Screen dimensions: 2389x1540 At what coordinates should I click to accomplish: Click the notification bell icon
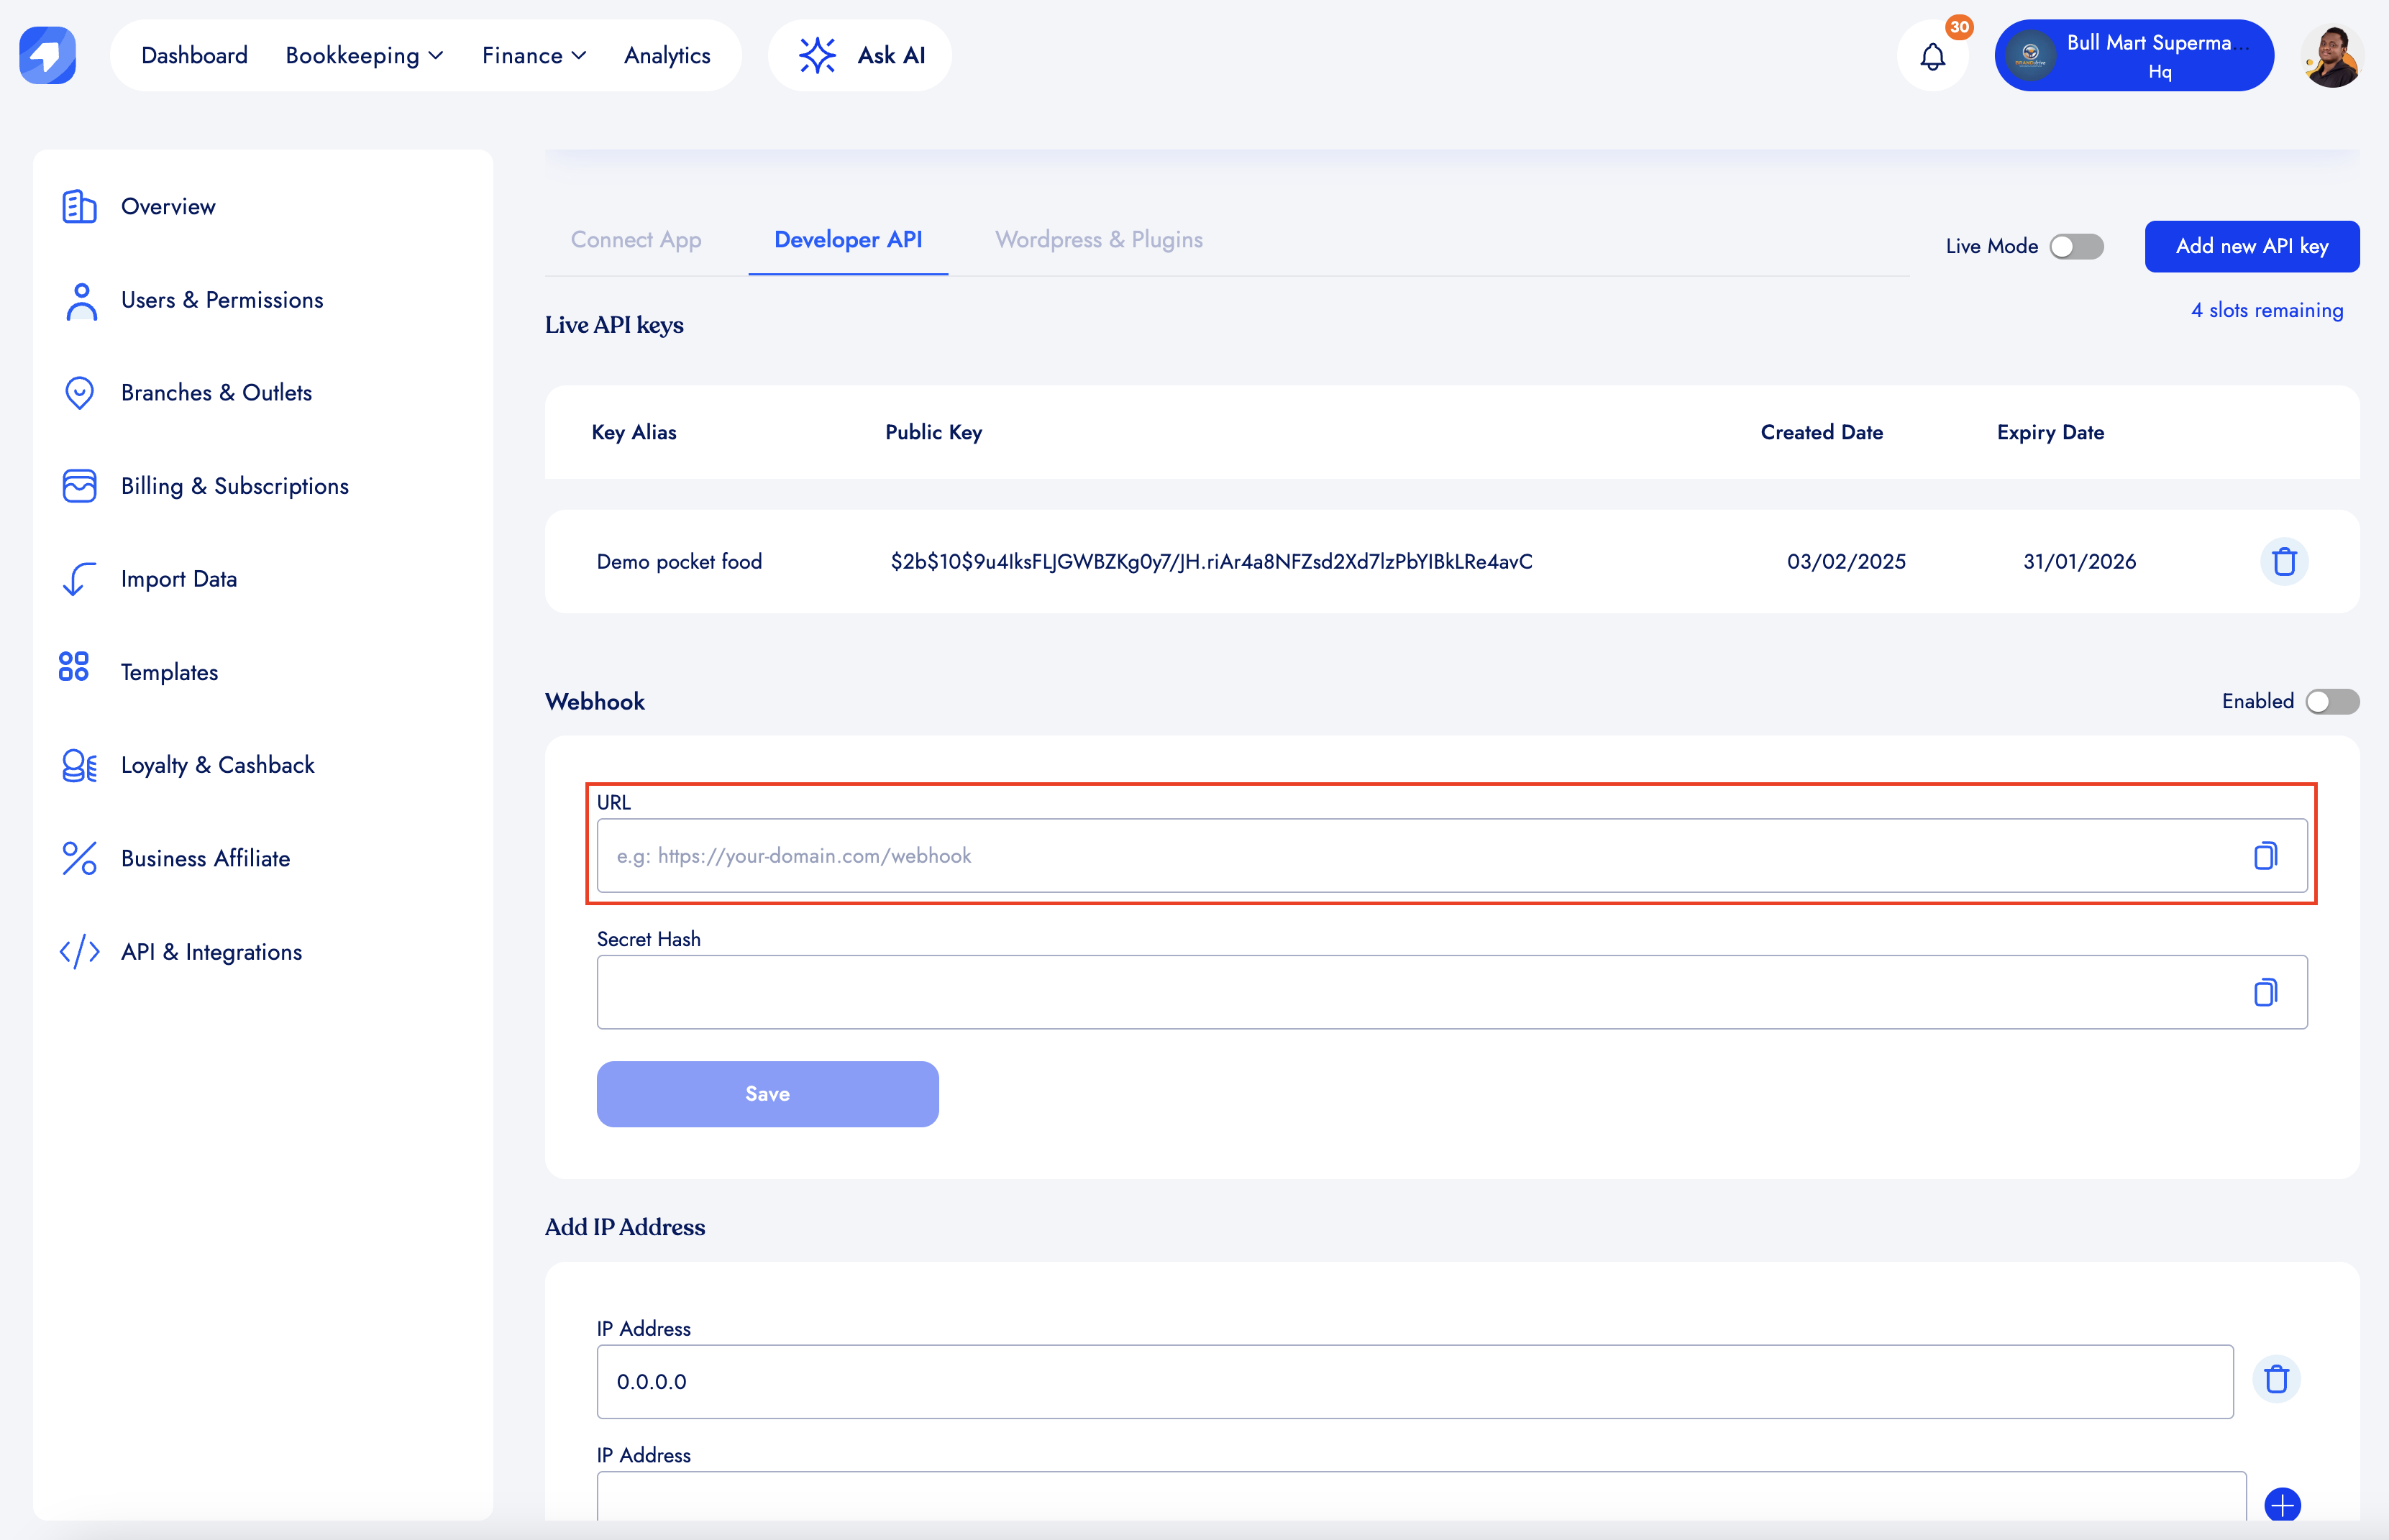pyautogui.click(x=1932, y=56)
